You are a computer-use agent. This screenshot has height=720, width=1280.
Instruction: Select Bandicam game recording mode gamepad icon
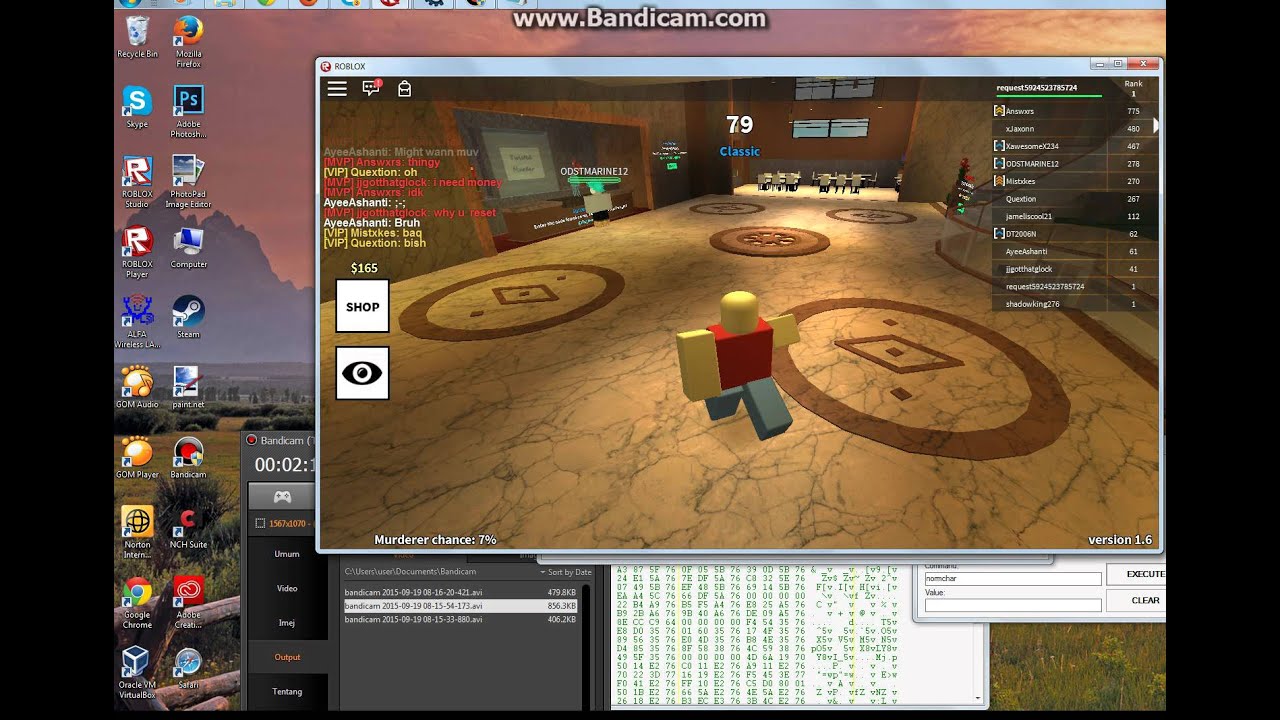point(283,496)
